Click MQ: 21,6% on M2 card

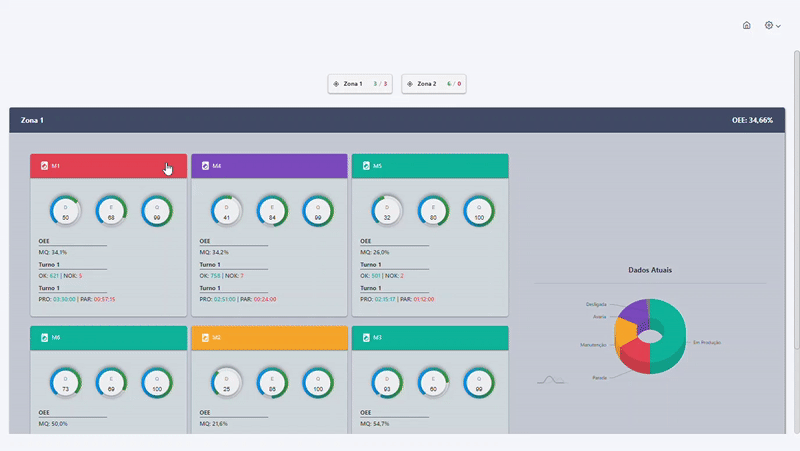(x=213, y=423)
